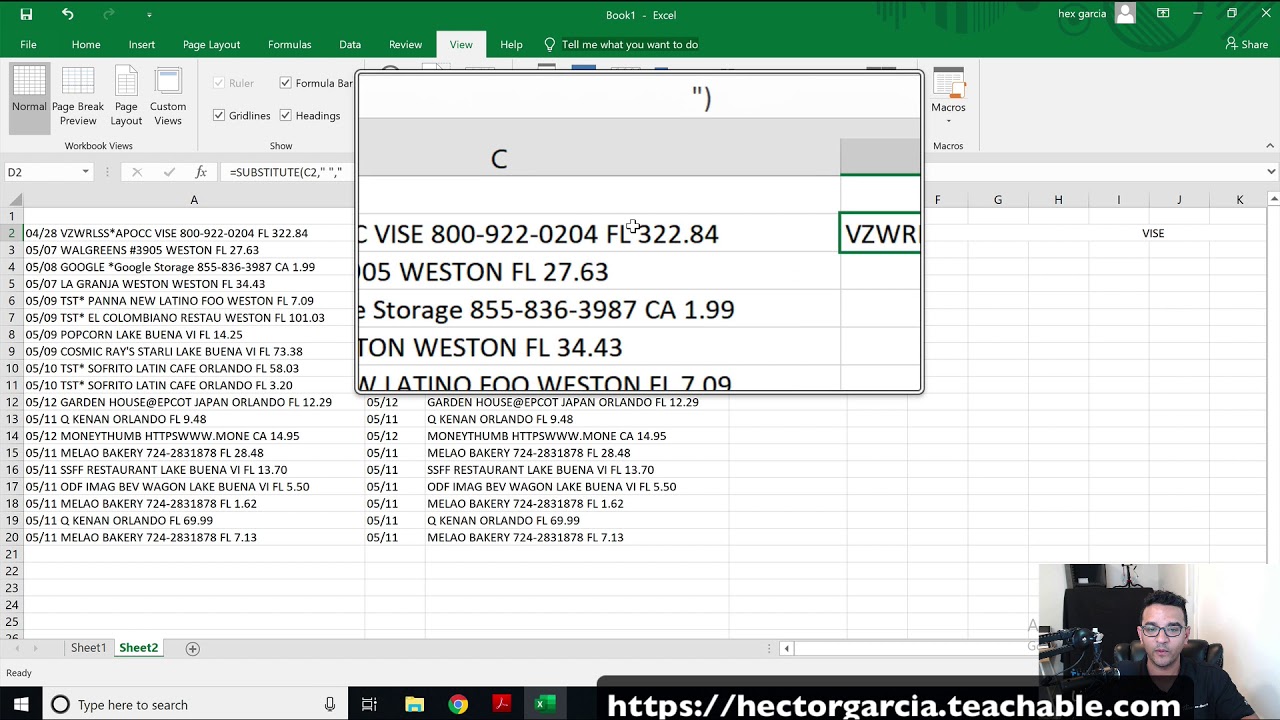Click the Task View taskbar icon
Viewport: 1280px width, 720px height.
(369, 705)
